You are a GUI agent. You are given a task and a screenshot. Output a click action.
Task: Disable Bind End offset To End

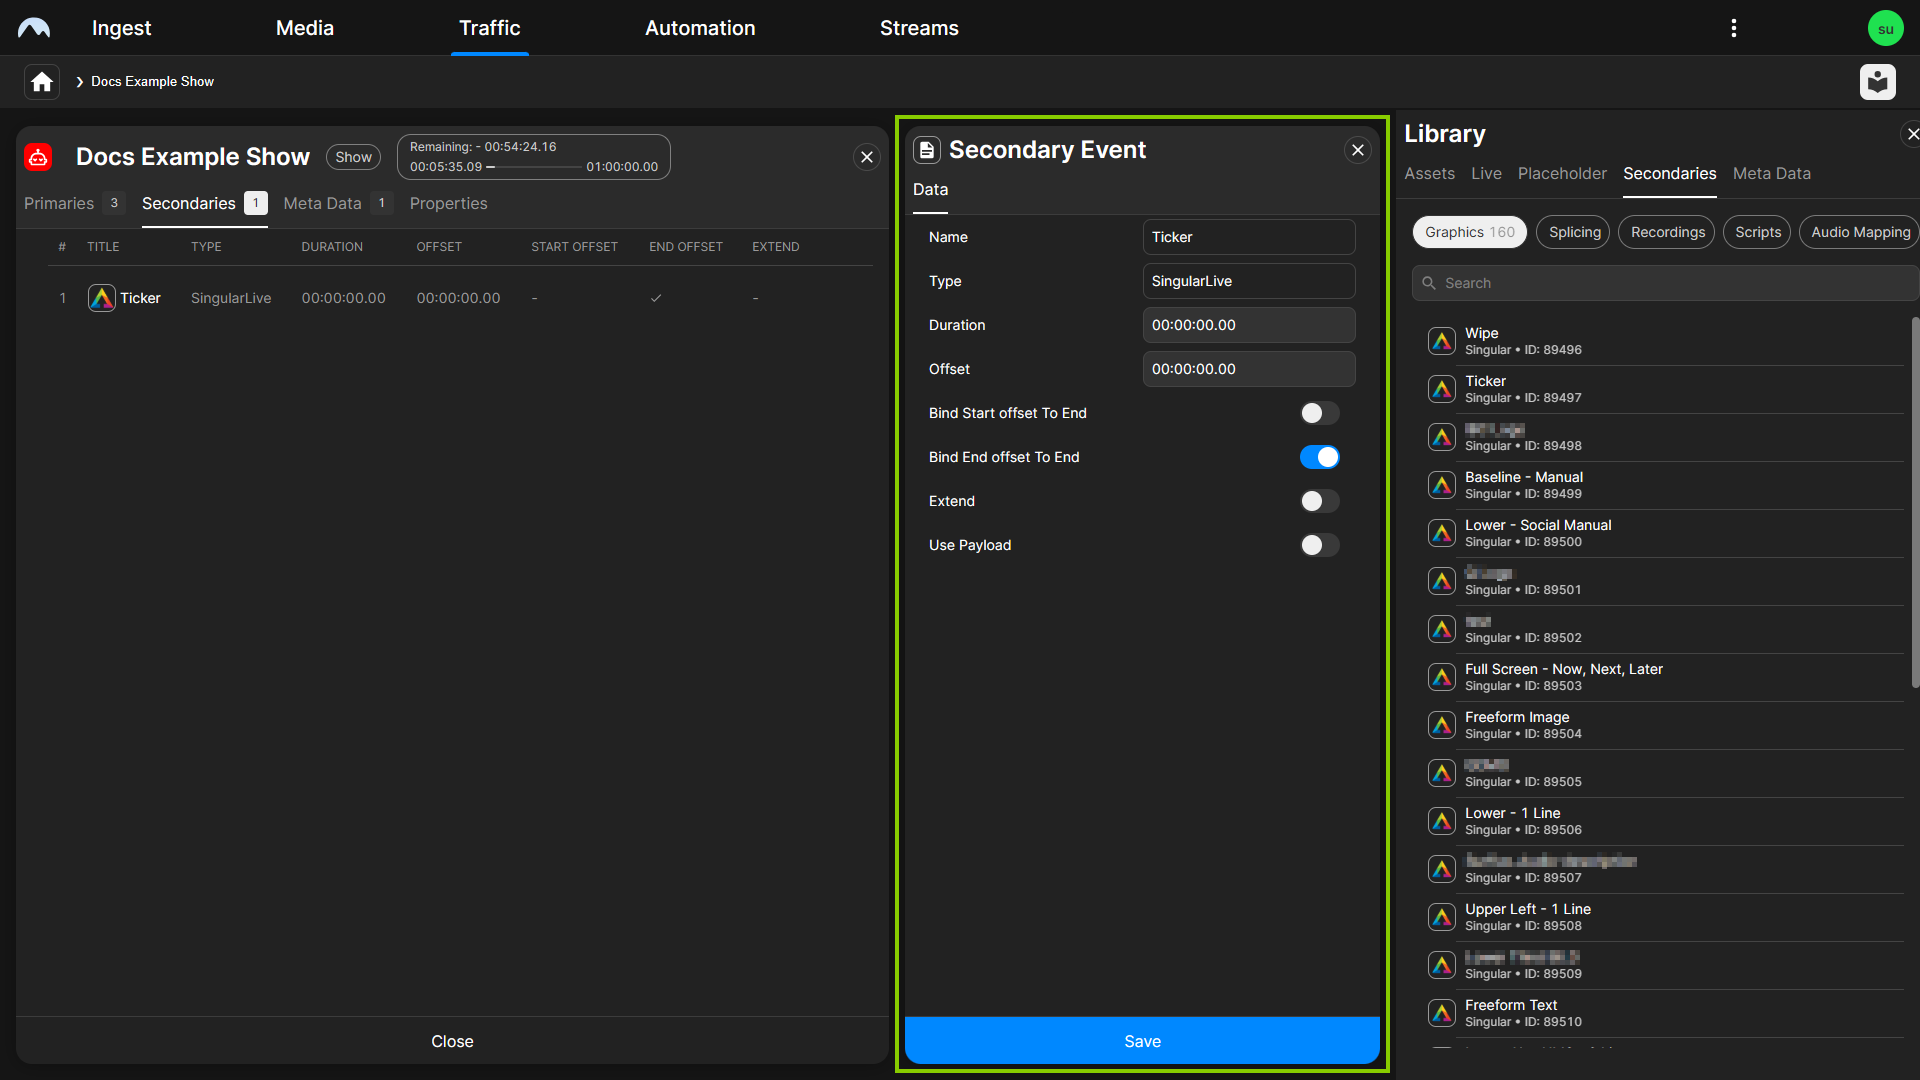click(1320, 457)
